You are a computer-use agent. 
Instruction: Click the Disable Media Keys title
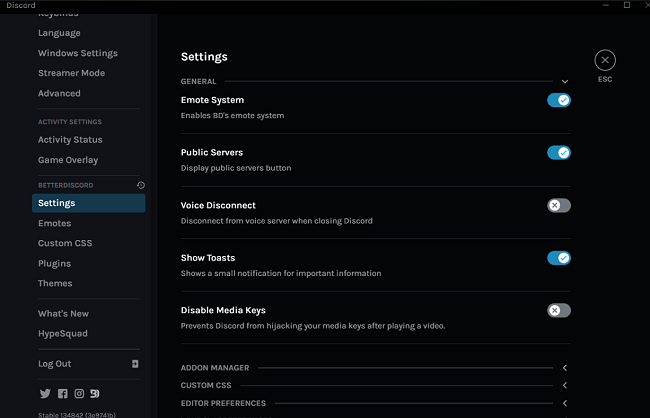click(x=223, y=310)
